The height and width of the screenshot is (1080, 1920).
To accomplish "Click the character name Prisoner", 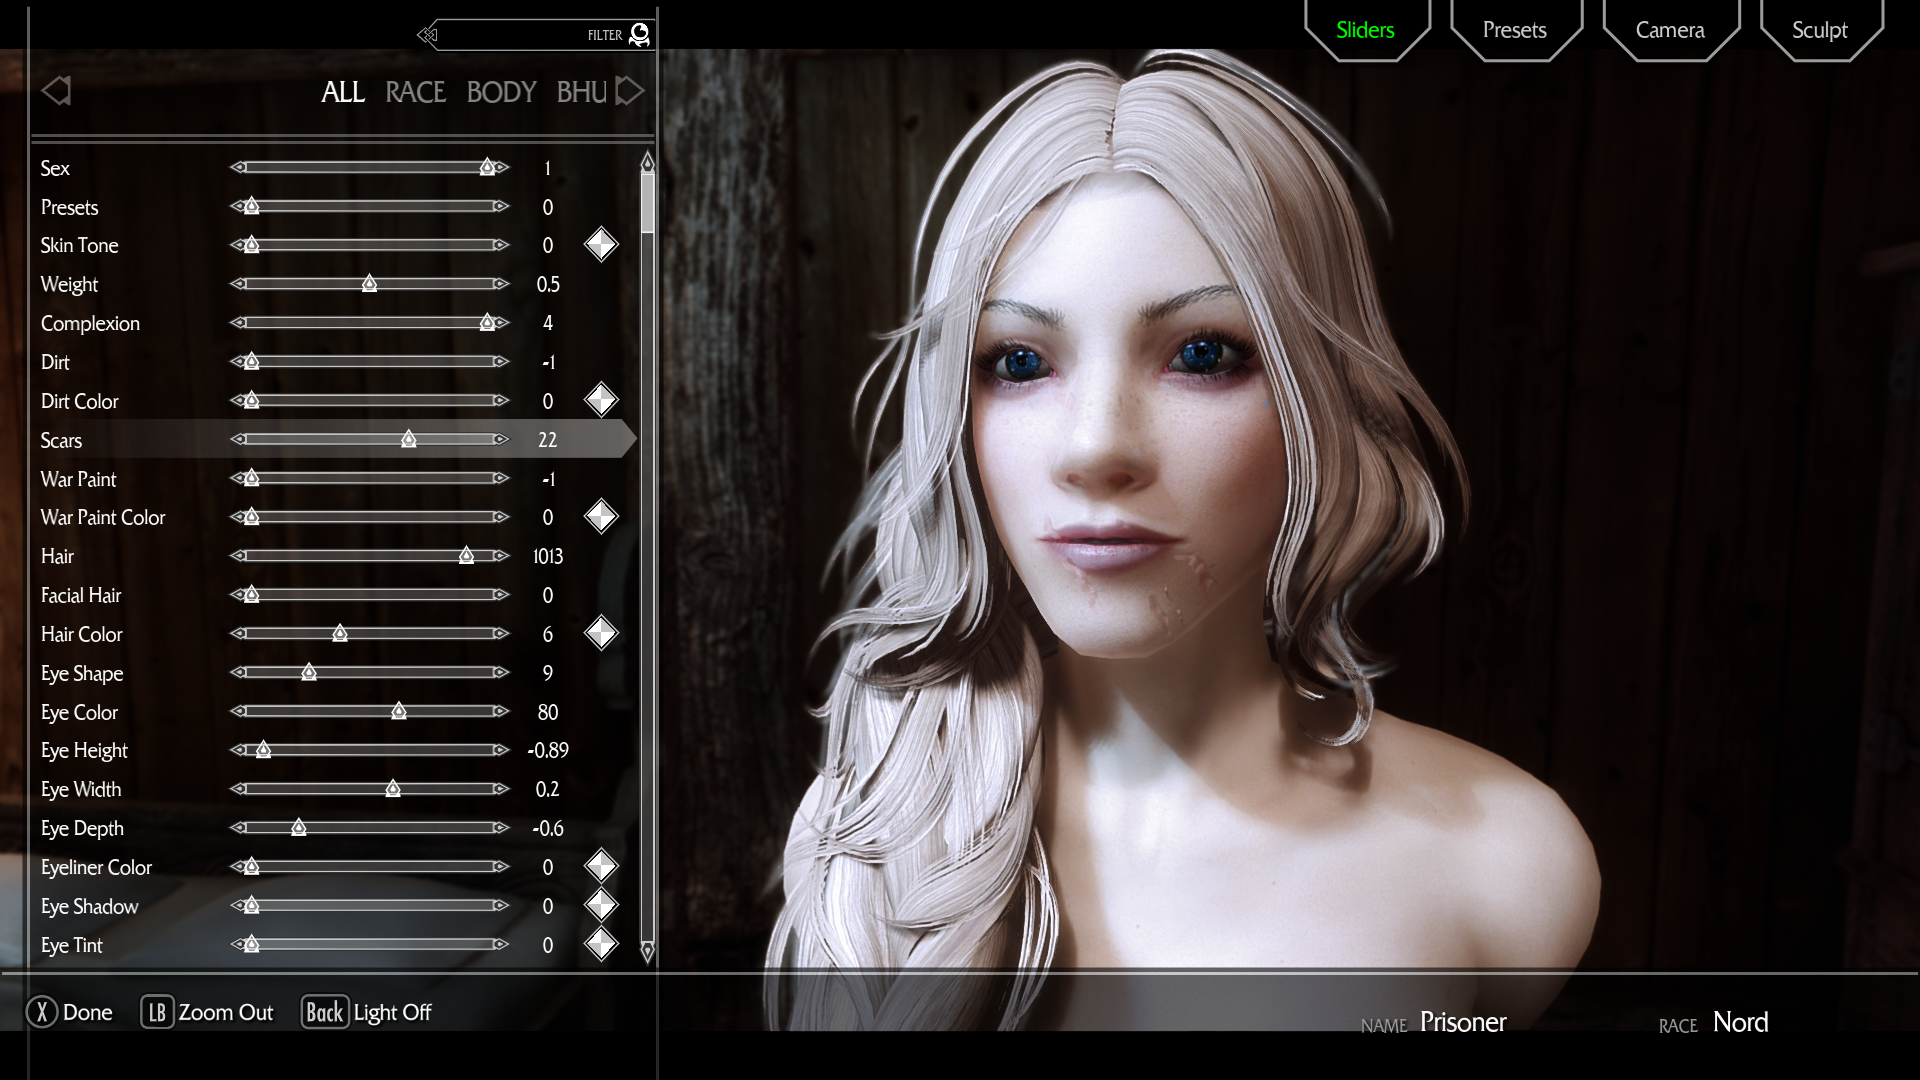I will (1463, 1022).
